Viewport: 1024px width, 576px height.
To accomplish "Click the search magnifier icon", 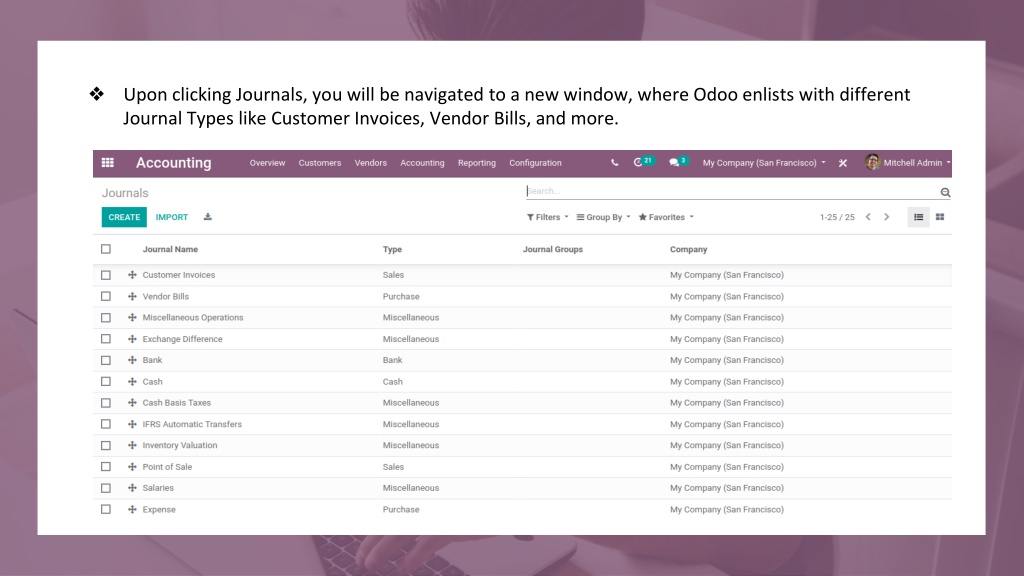I will (945, 192).
